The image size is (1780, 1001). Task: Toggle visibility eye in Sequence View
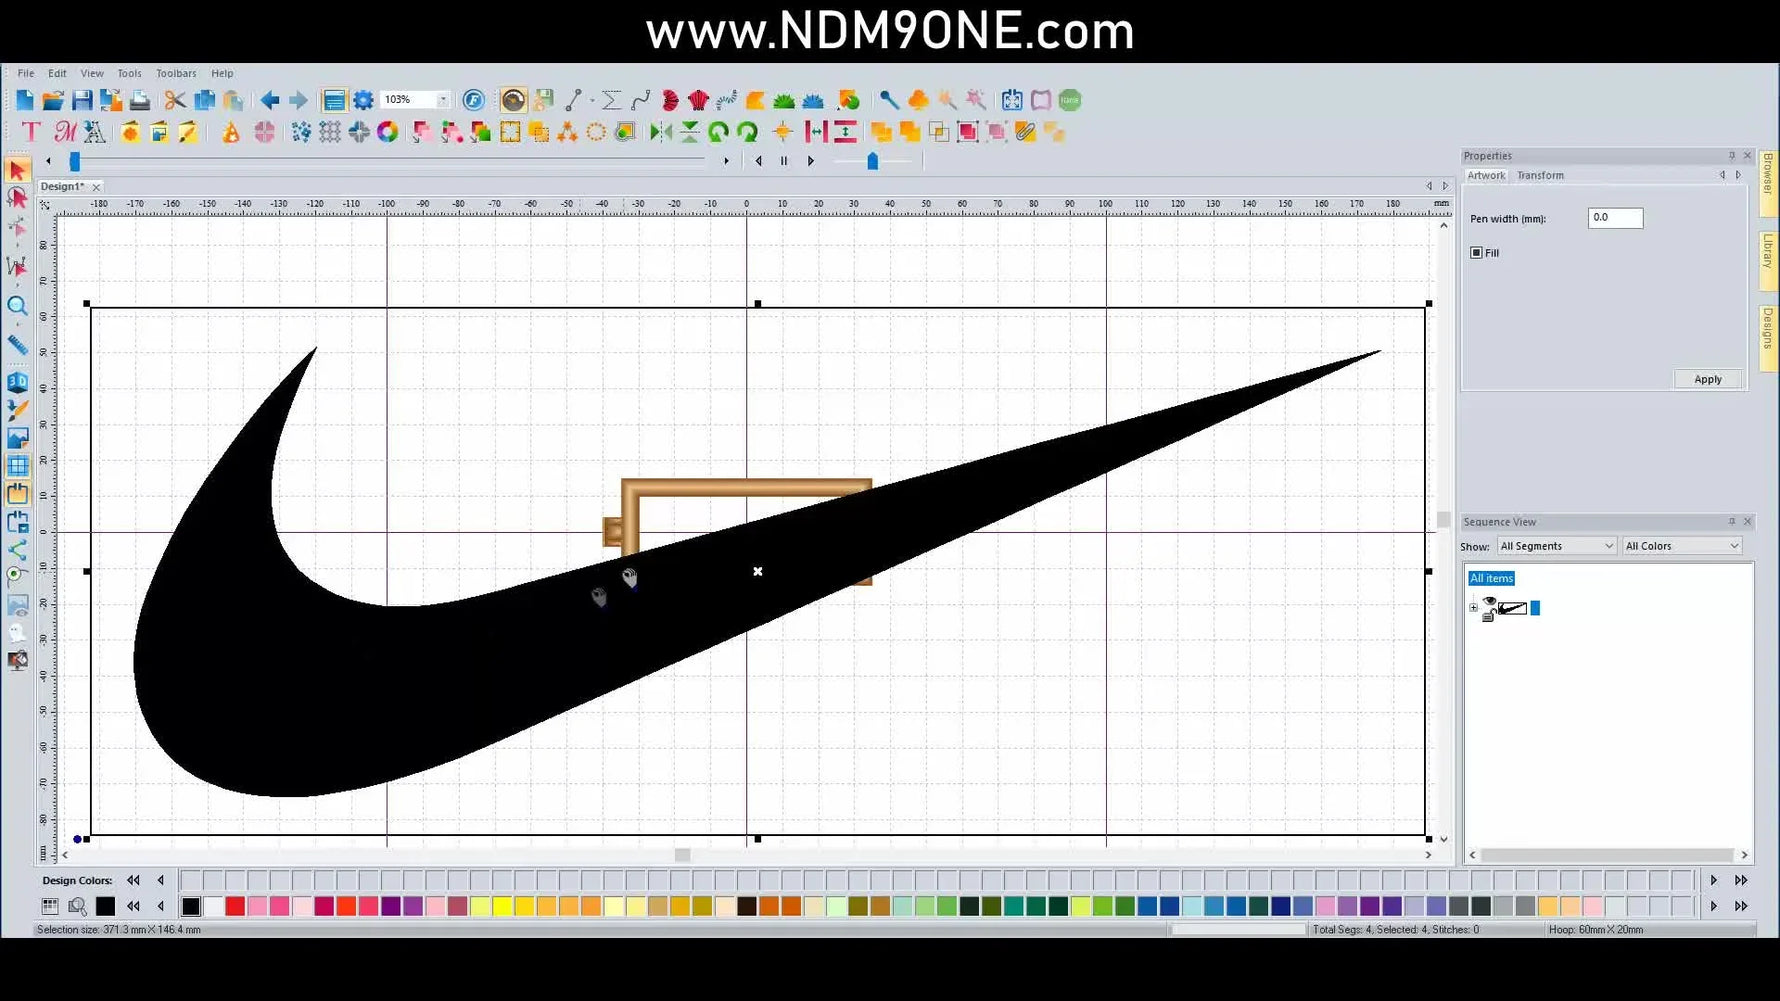pyautogui.click(x=1489, y=602)
